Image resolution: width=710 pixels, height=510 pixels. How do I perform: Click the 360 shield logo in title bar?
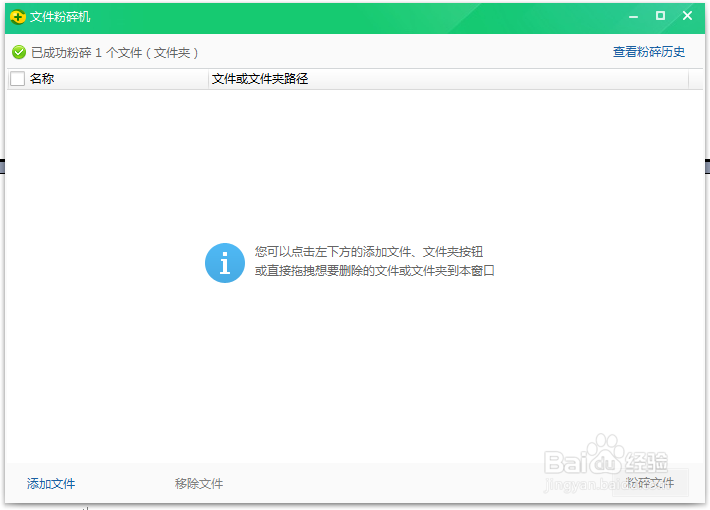coord(18,17)
